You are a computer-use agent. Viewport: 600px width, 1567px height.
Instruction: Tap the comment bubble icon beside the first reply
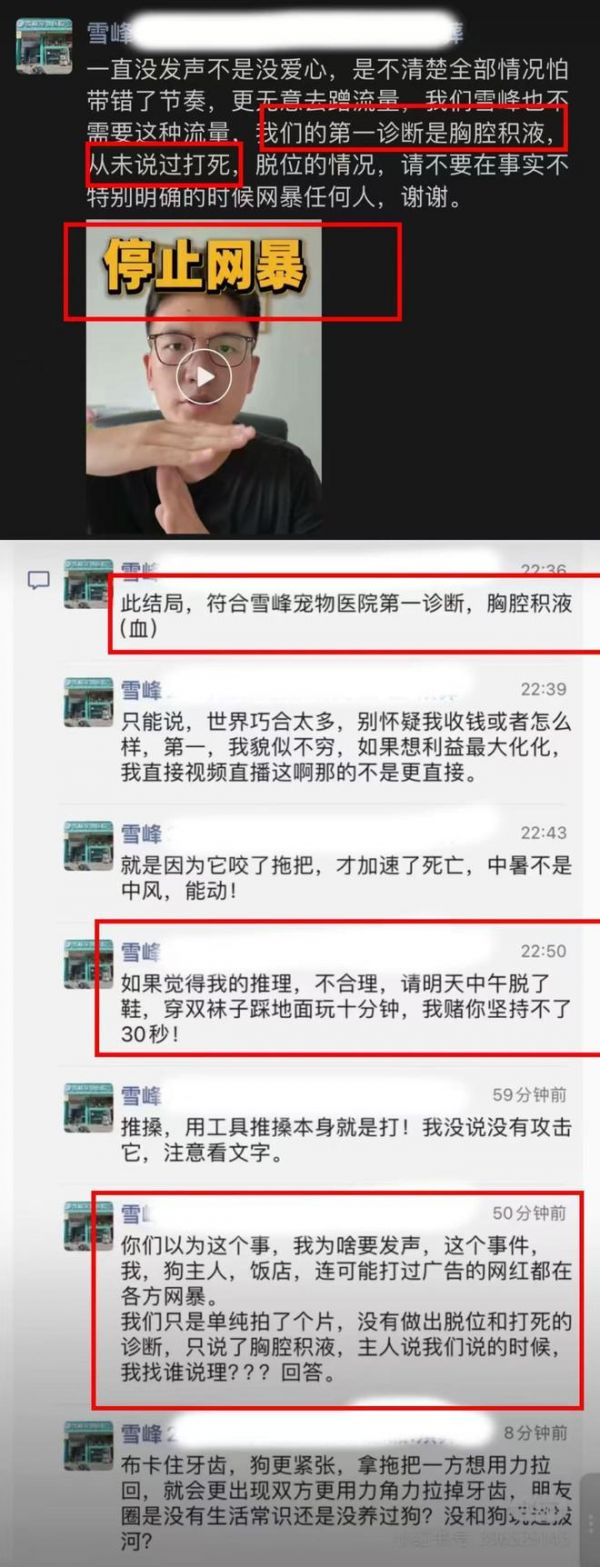[x=38, y=580]
